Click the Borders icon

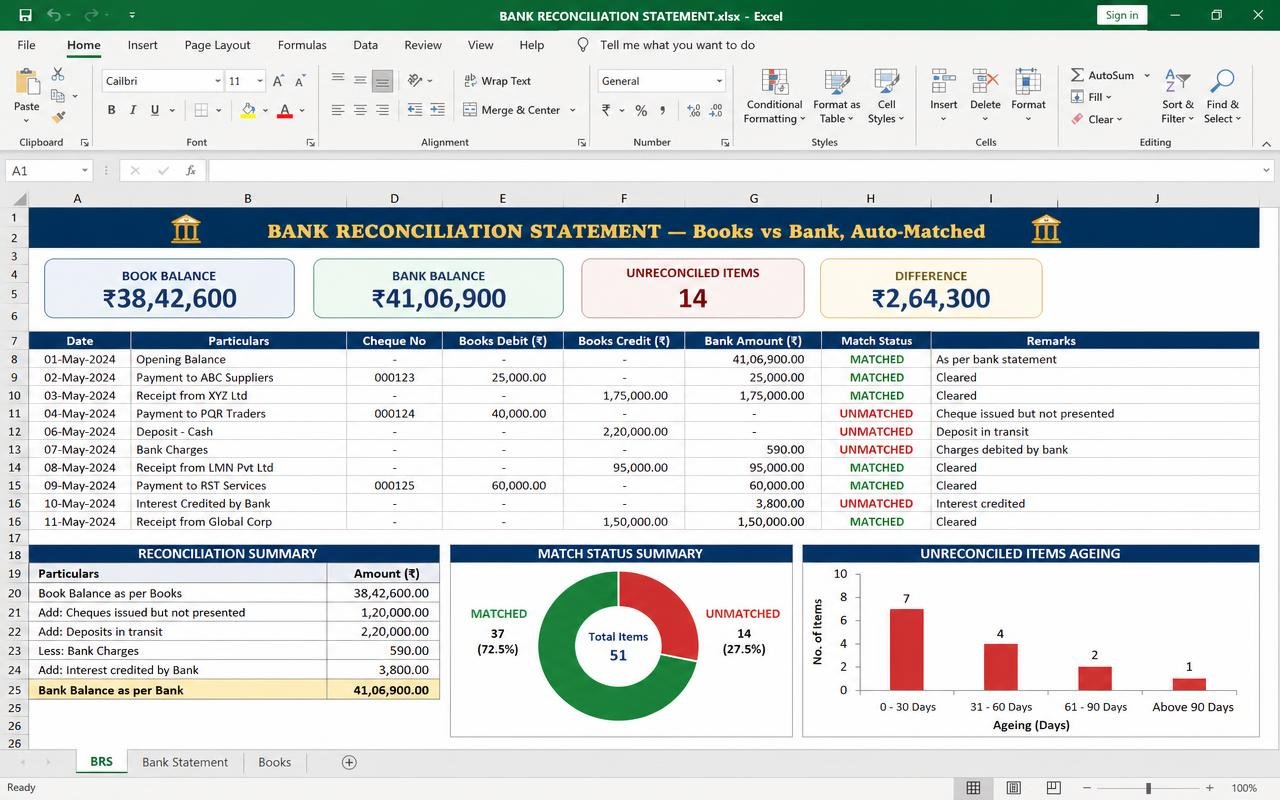pyautogui.click(x=201, y=110)
